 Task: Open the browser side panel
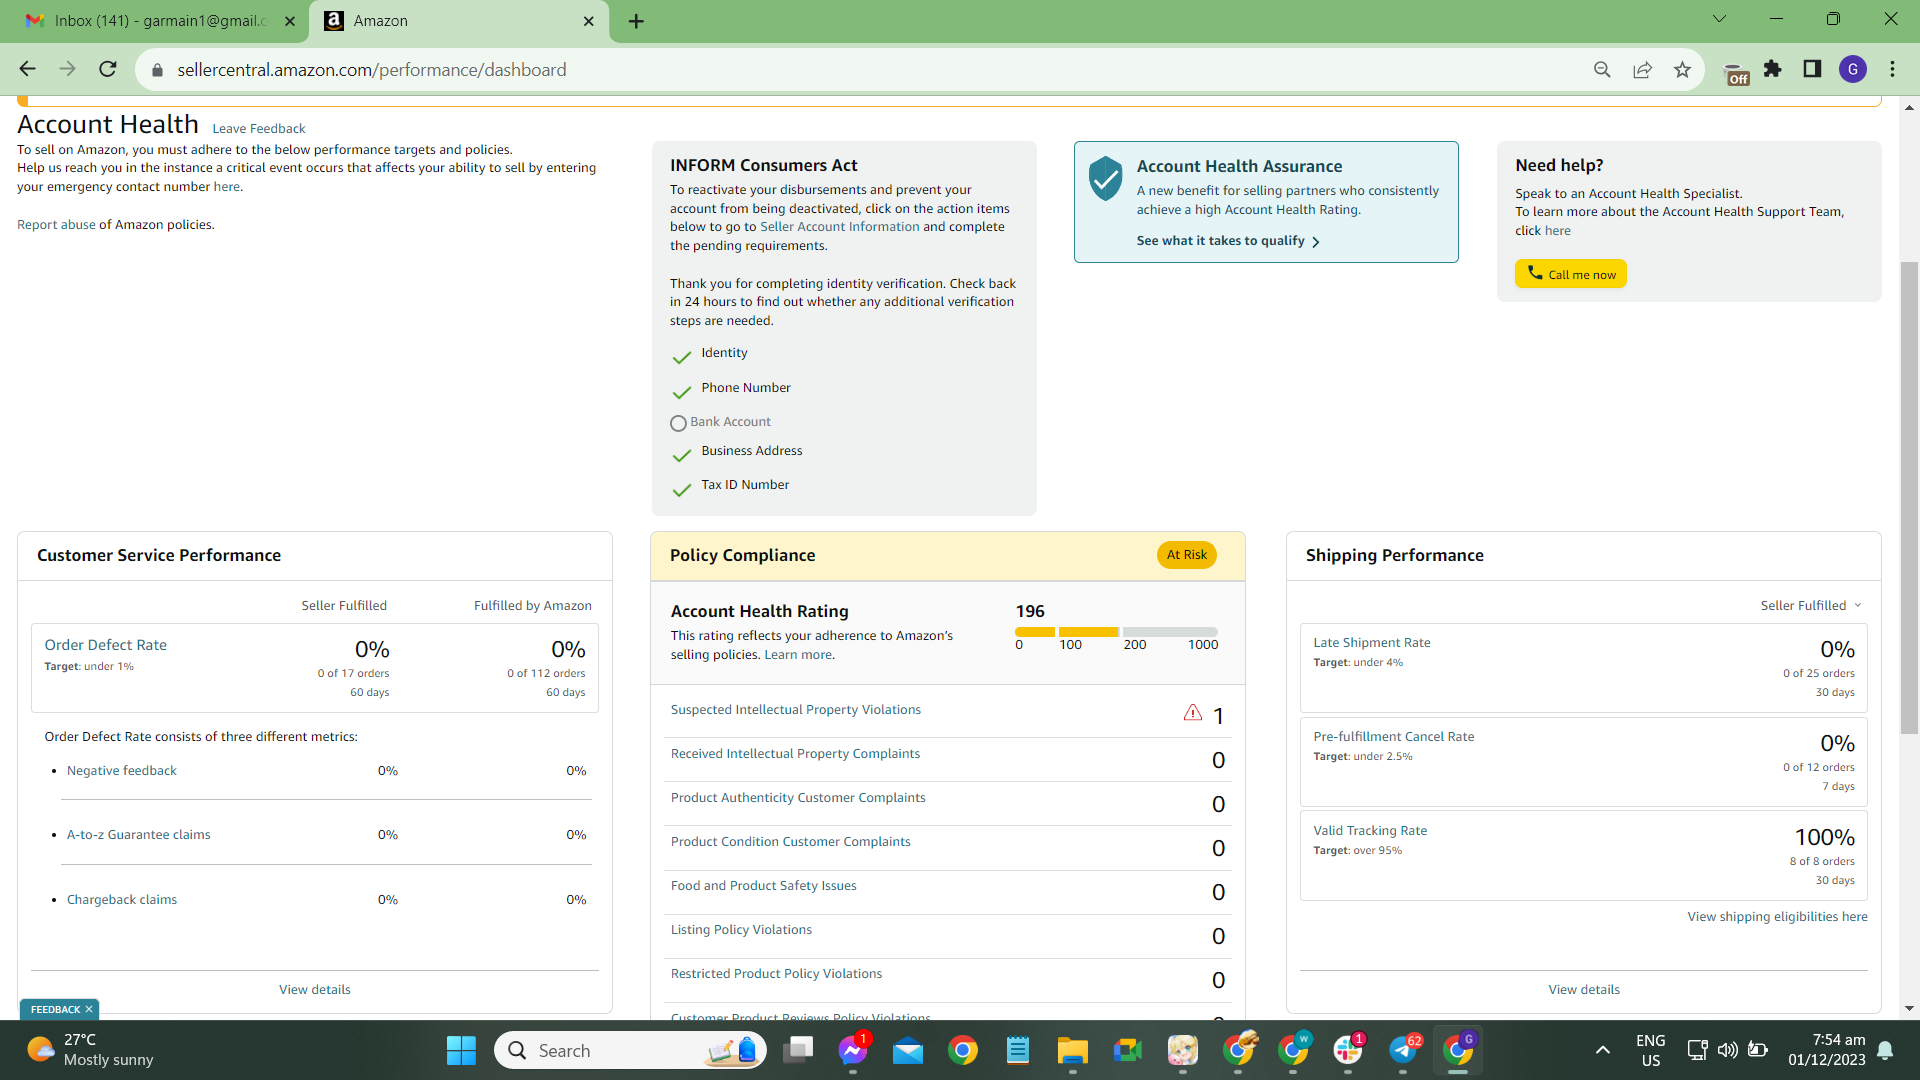1812,69
